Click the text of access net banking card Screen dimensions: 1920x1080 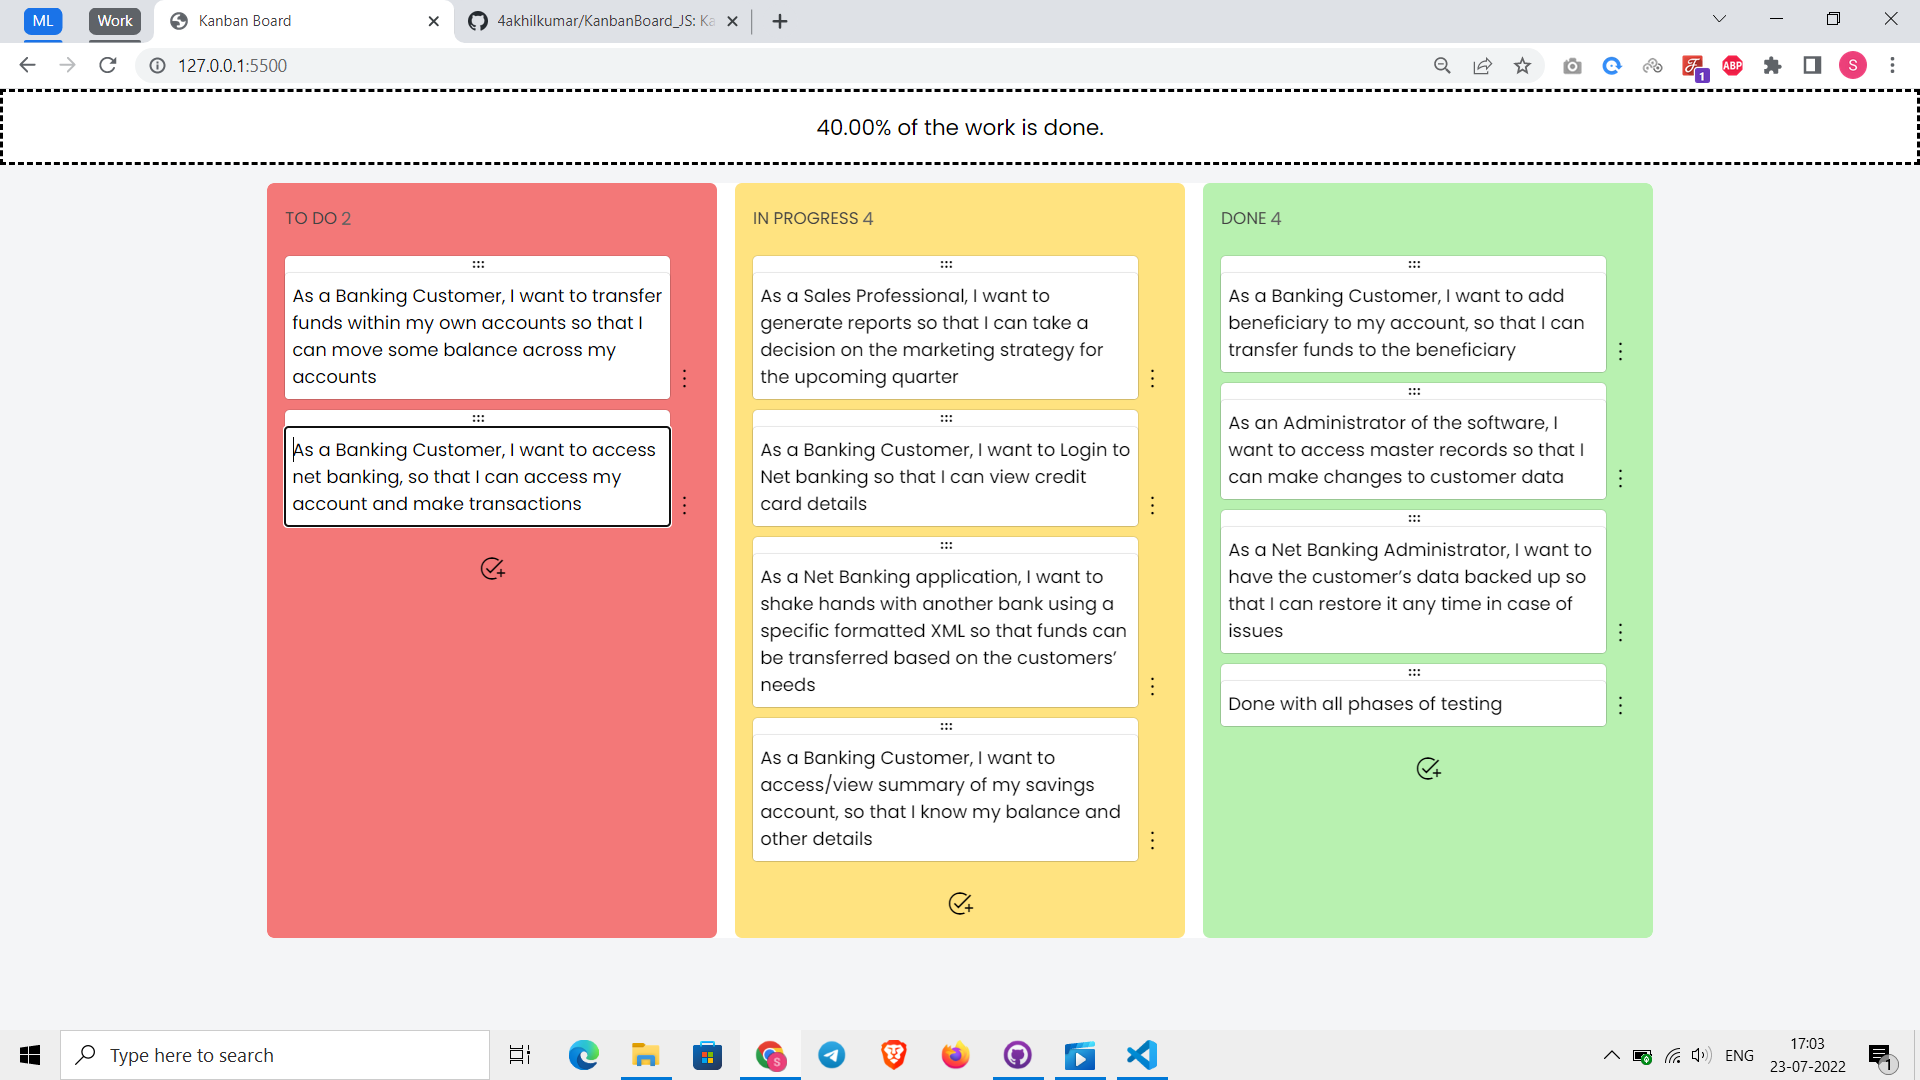click(x=477, y=477)
